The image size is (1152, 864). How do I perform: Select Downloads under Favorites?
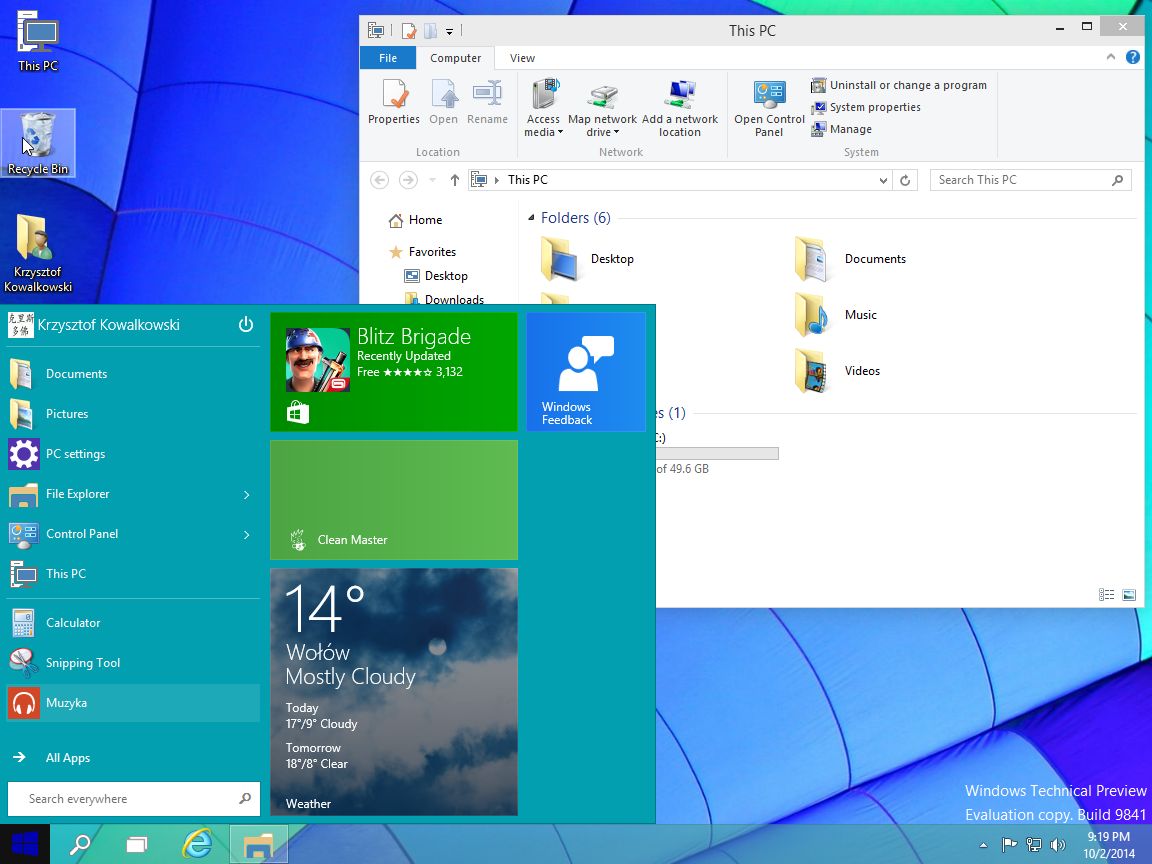tap(444, 299)
